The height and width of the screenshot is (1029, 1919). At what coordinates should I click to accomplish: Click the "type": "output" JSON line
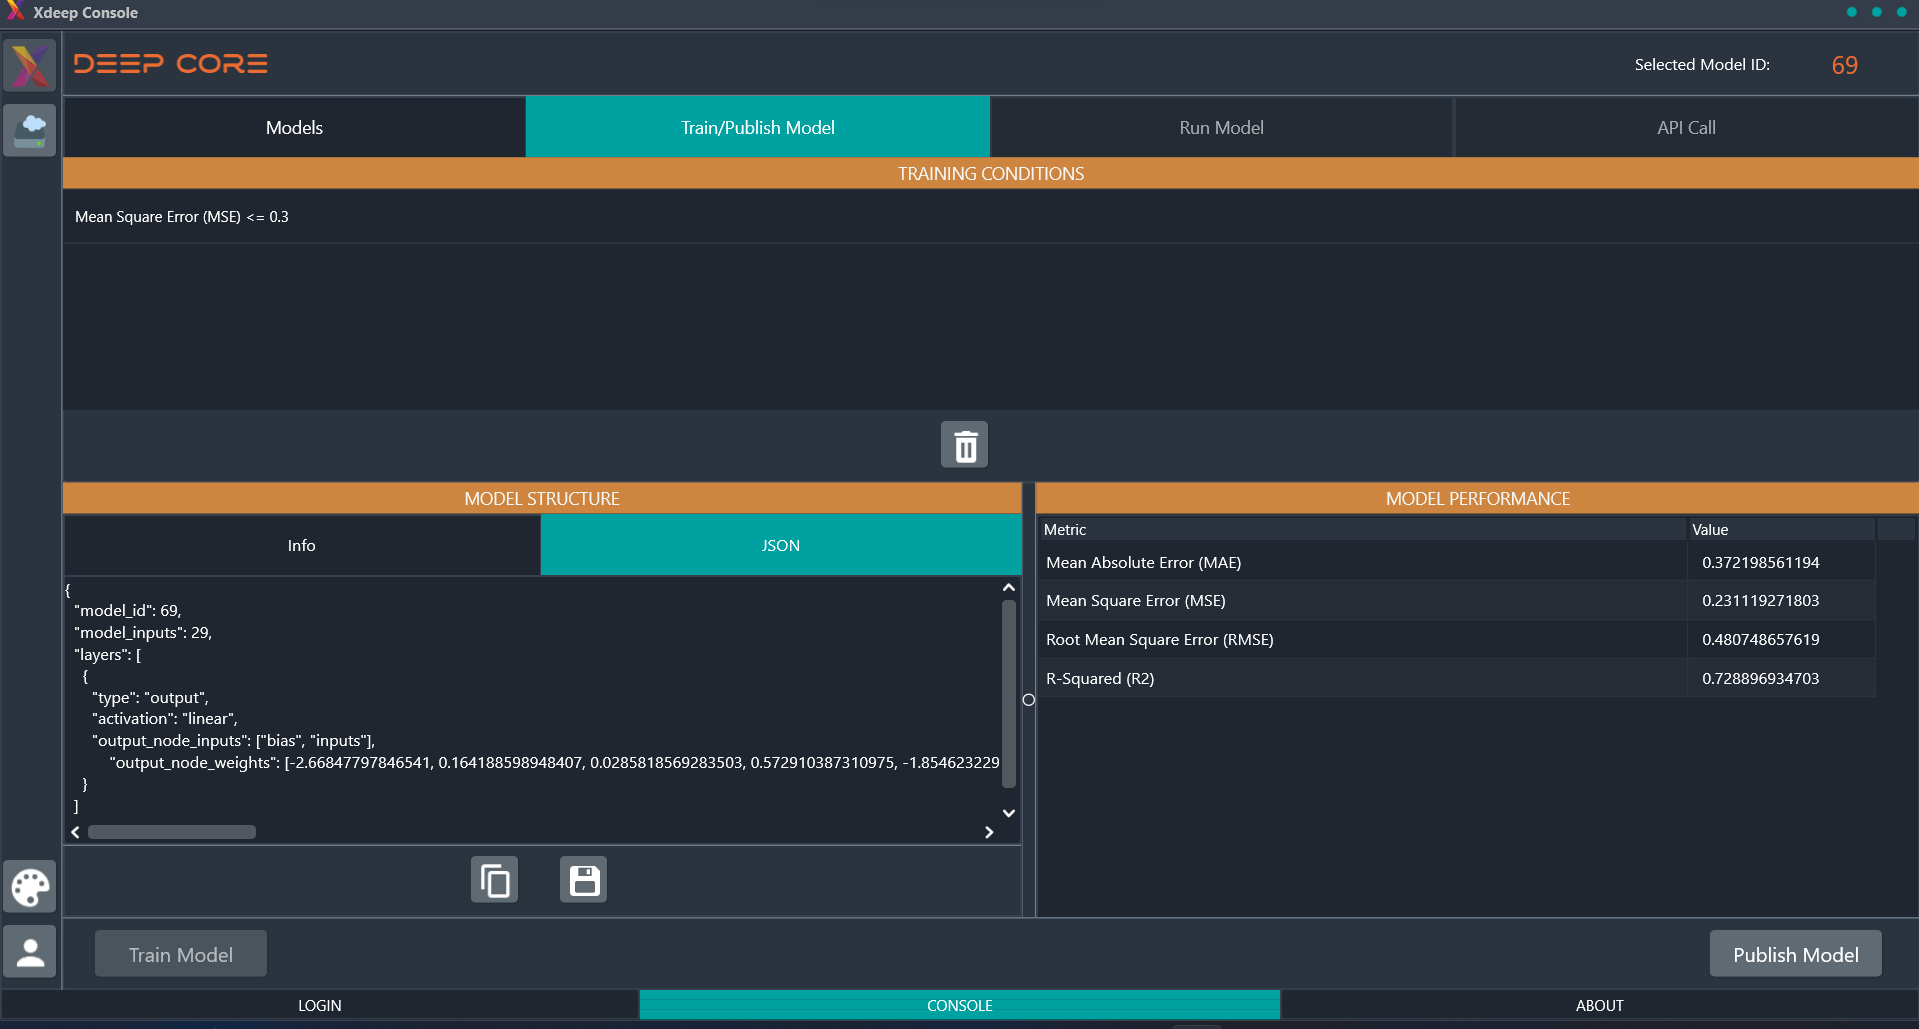pyautogui.click(x=150, y=698)
